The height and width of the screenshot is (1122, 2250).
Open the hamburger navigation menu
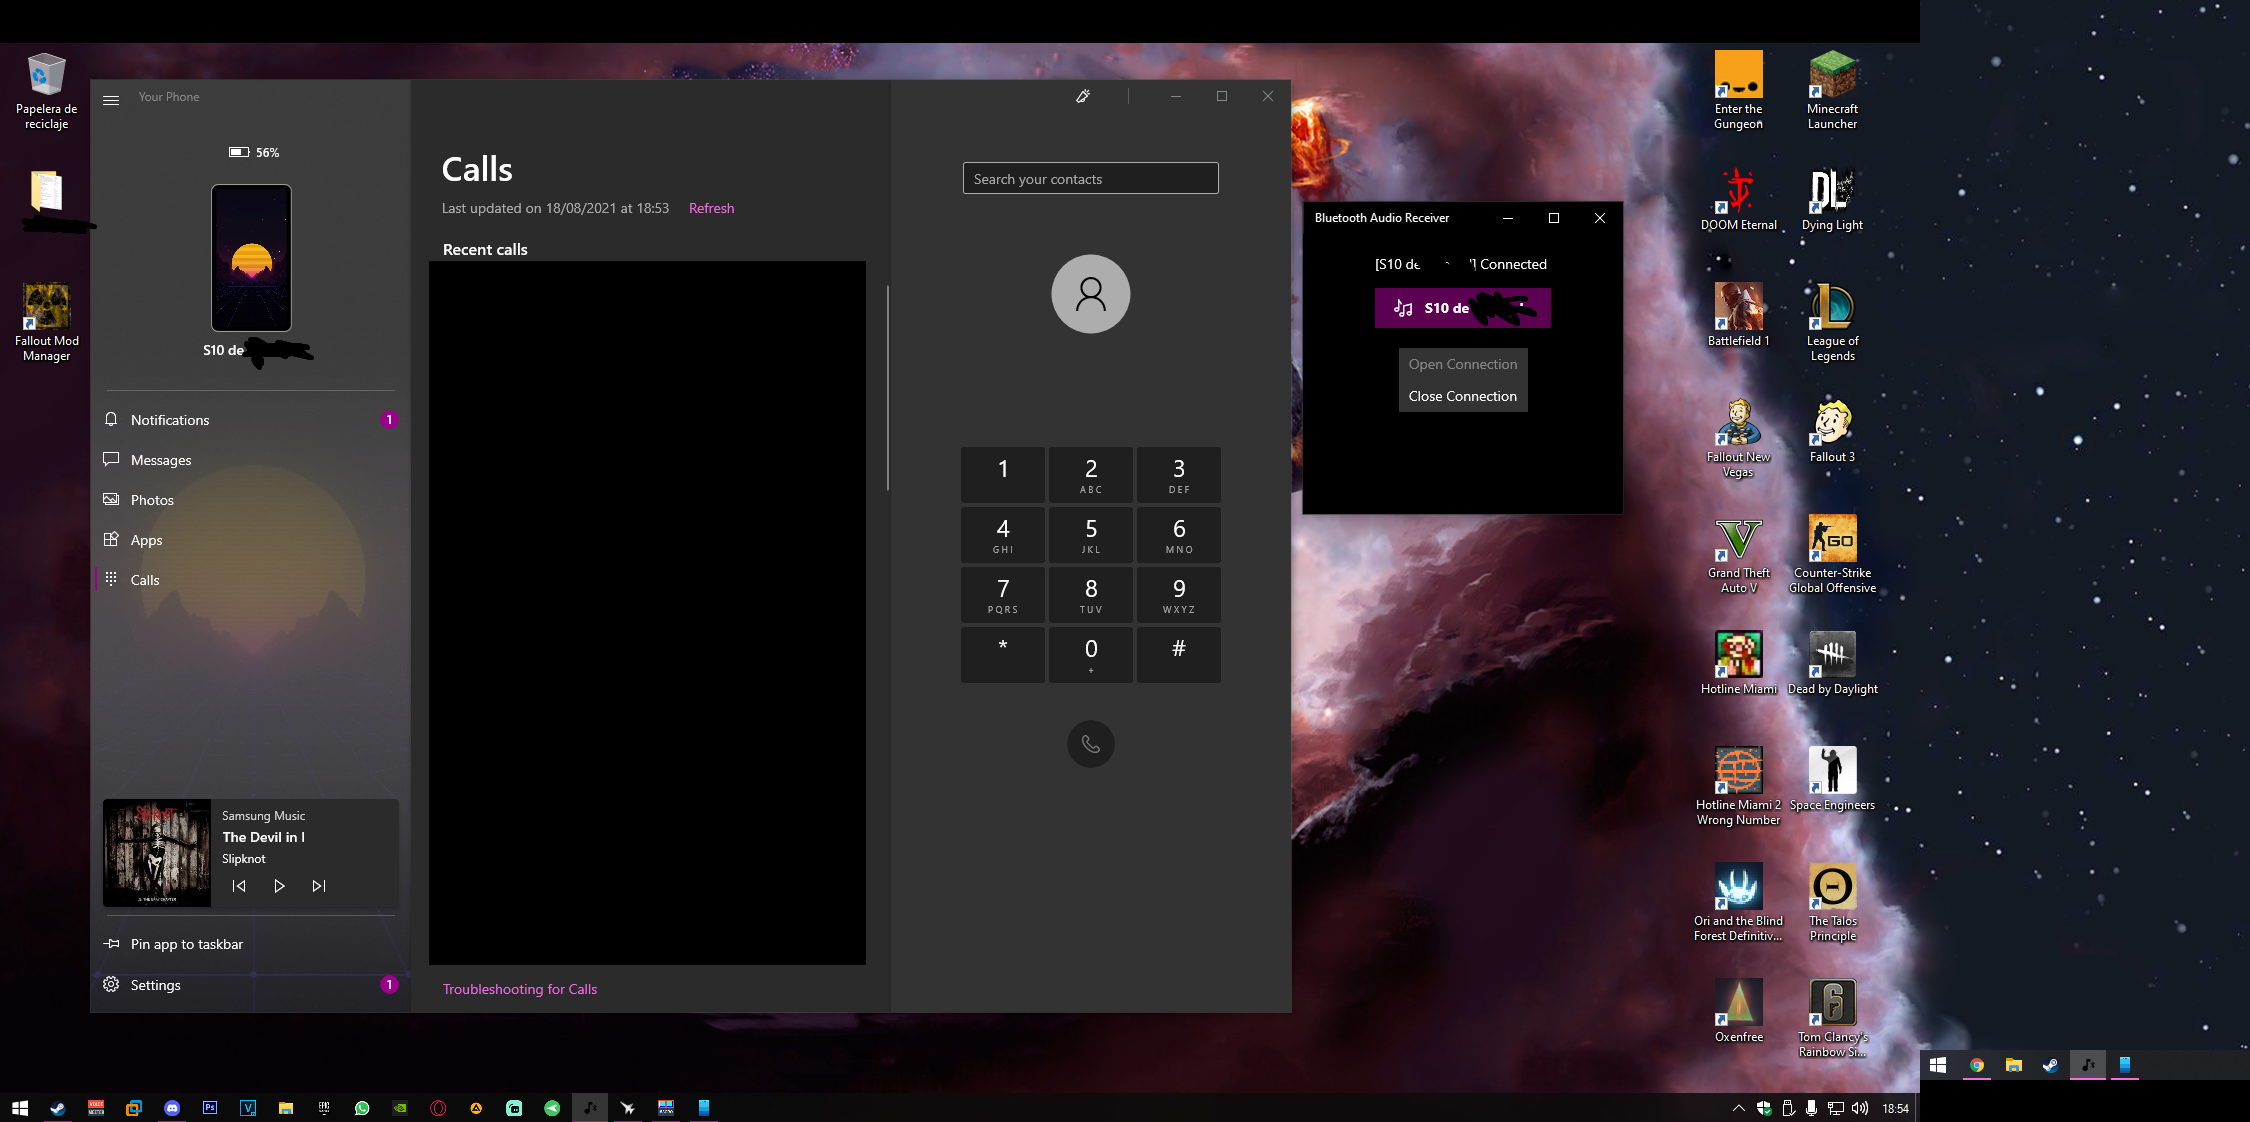tap(111, 99)
